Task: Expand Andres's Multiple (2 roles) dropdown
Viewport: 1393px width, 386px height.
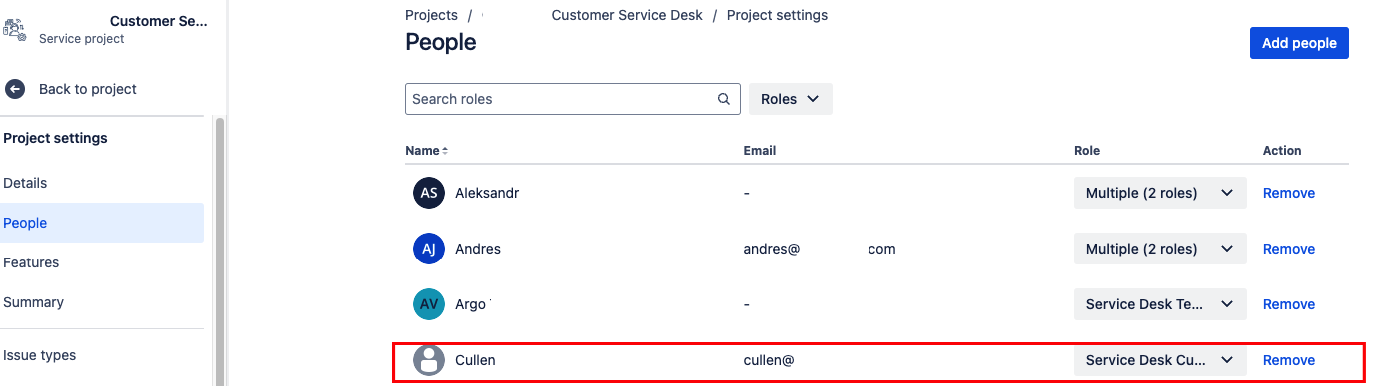Action: tap(1160, 249)
